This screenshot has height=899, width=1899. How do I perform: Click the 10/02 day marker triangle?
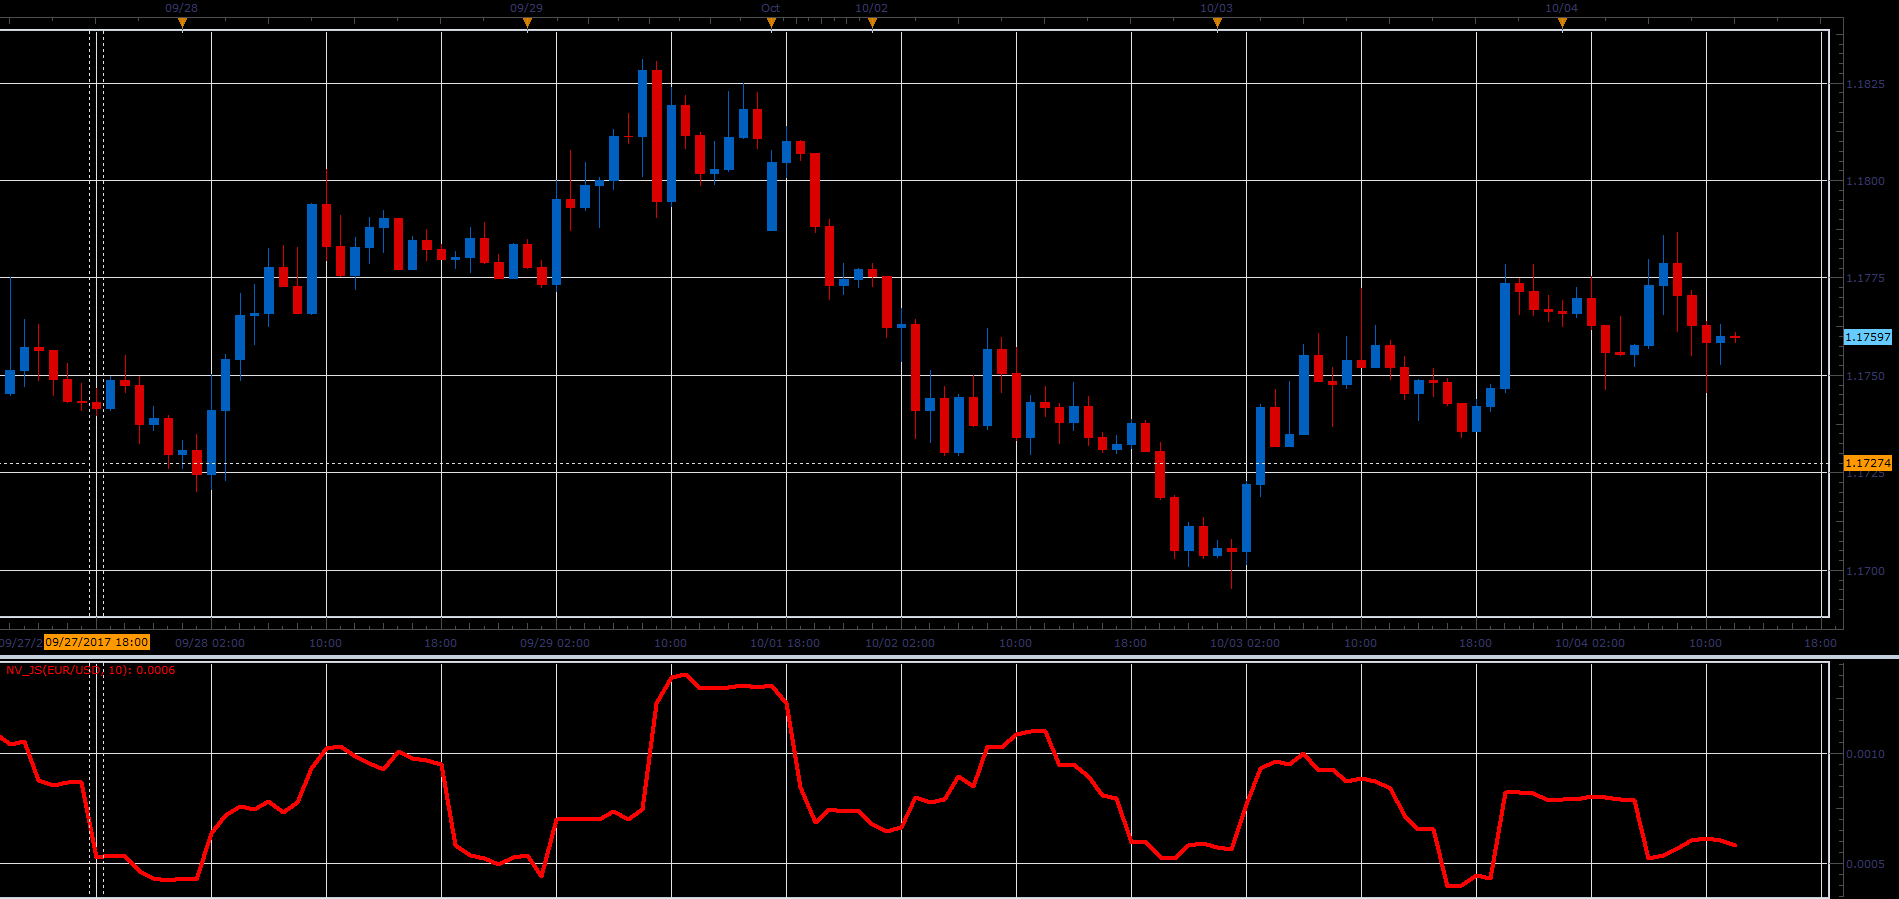(872, 23)
